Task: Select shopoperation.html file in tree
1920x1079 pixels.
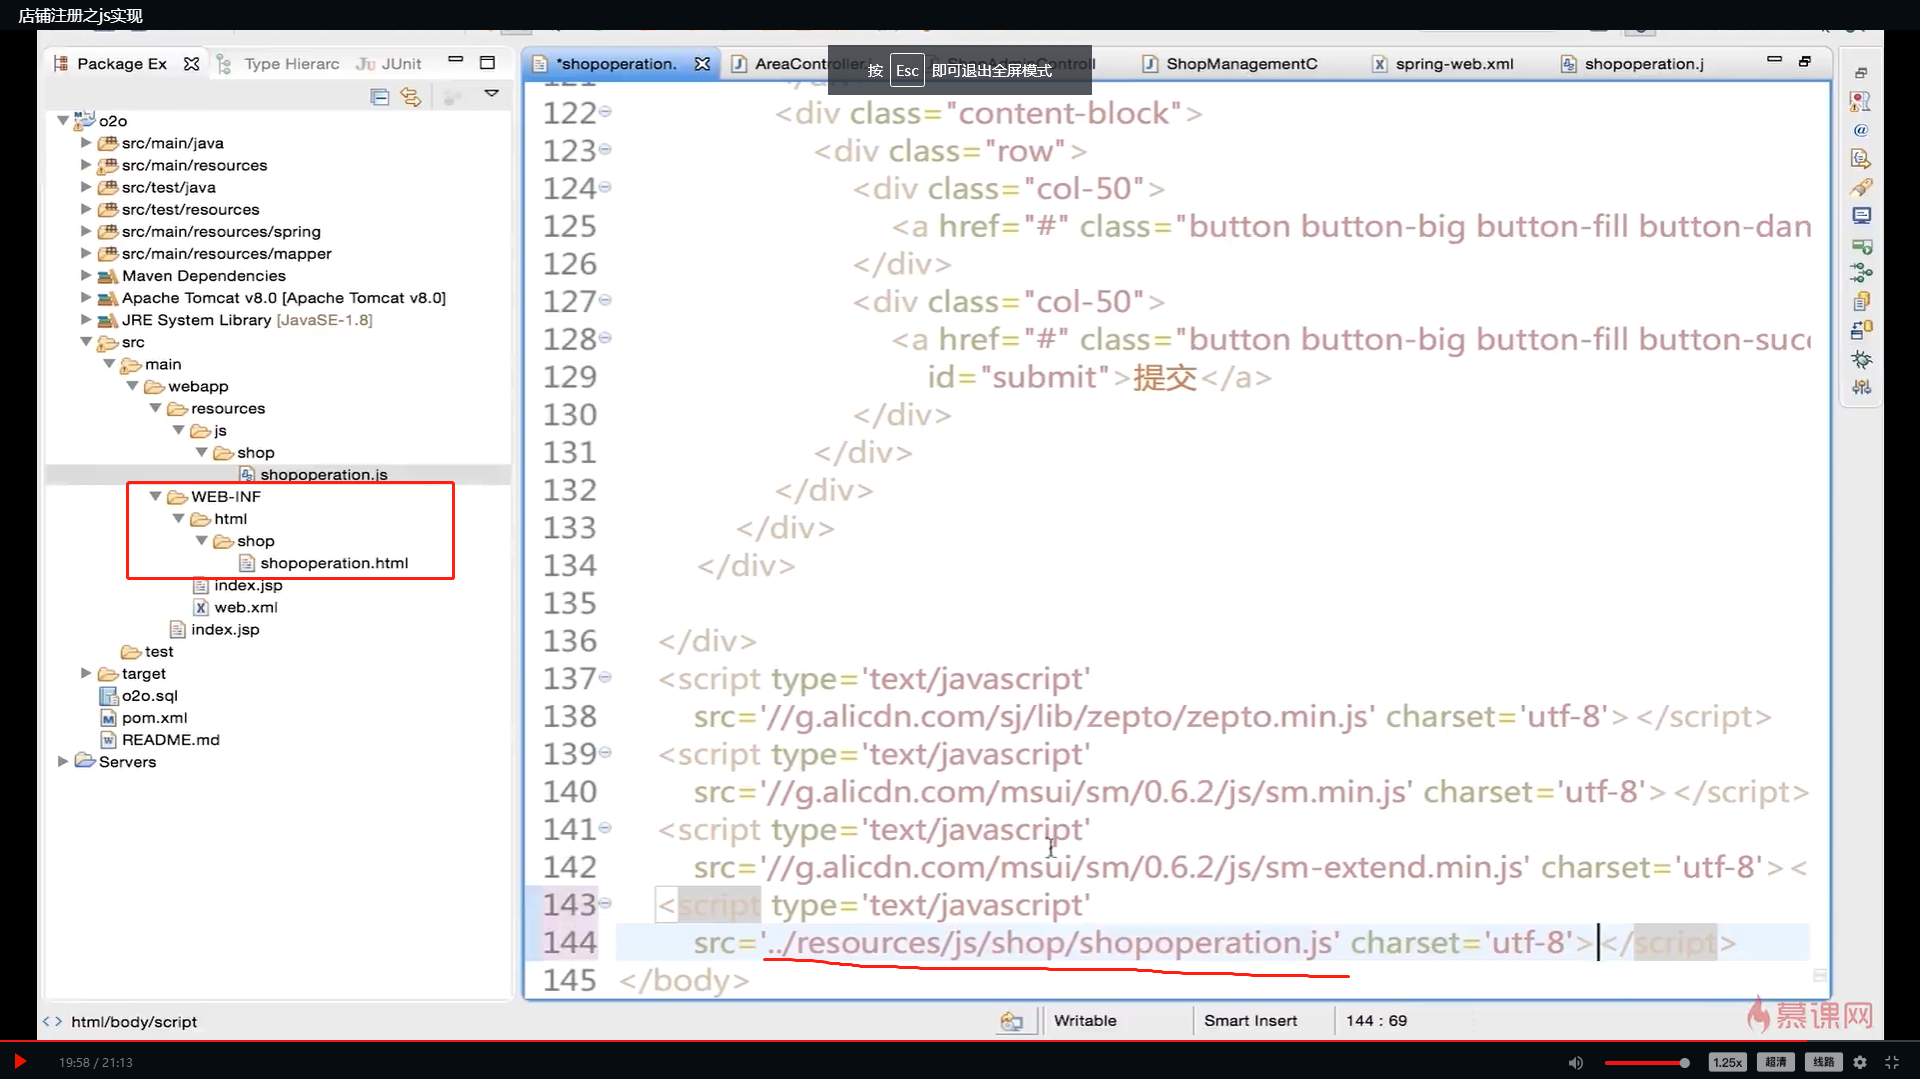Action: [x=324, y=563]
